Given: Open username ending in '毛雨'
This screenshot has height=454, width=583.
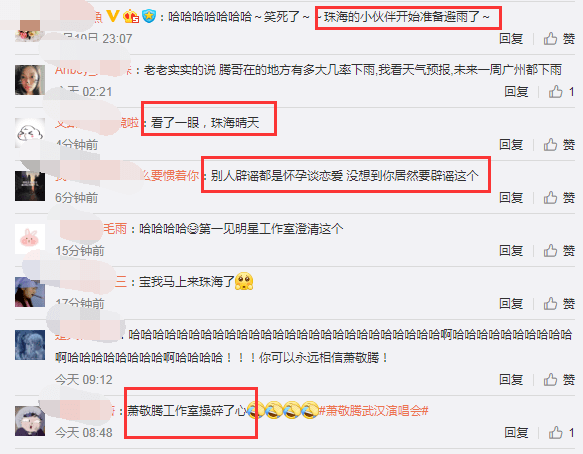Looking at the screenshot, I should [115, 229].
